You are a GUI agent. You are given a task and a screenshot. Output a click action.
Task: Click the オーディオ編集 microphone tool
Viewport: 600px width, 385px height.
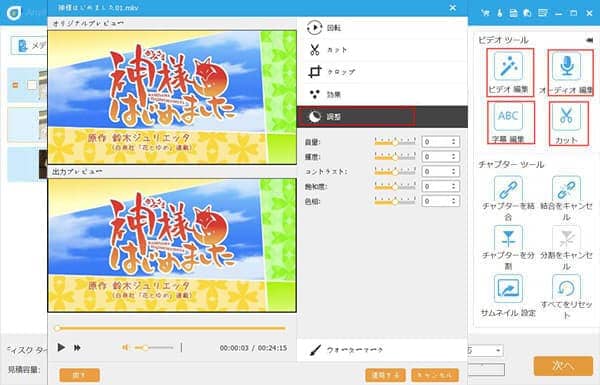pos(567,73)
